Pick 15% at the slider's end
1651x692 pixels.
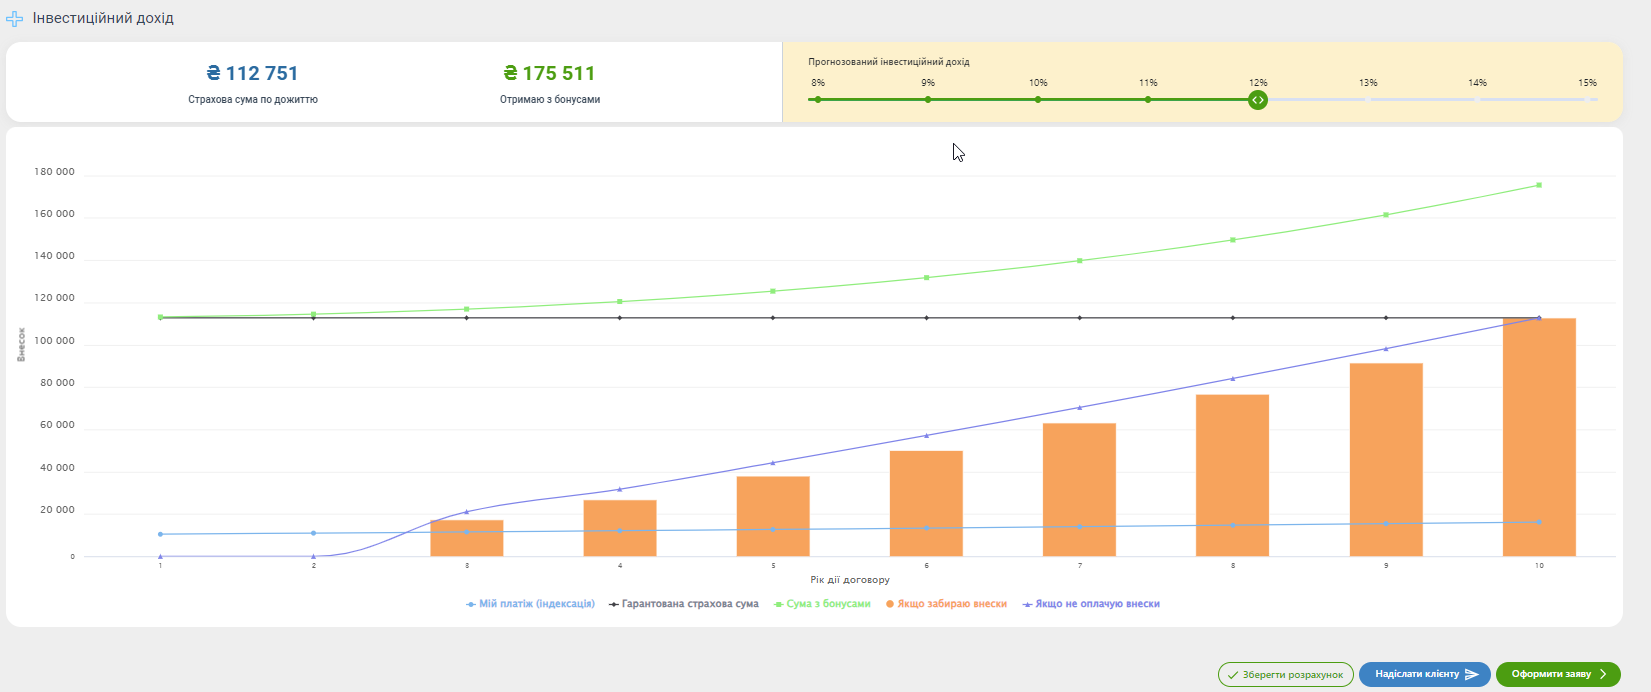1587,100
